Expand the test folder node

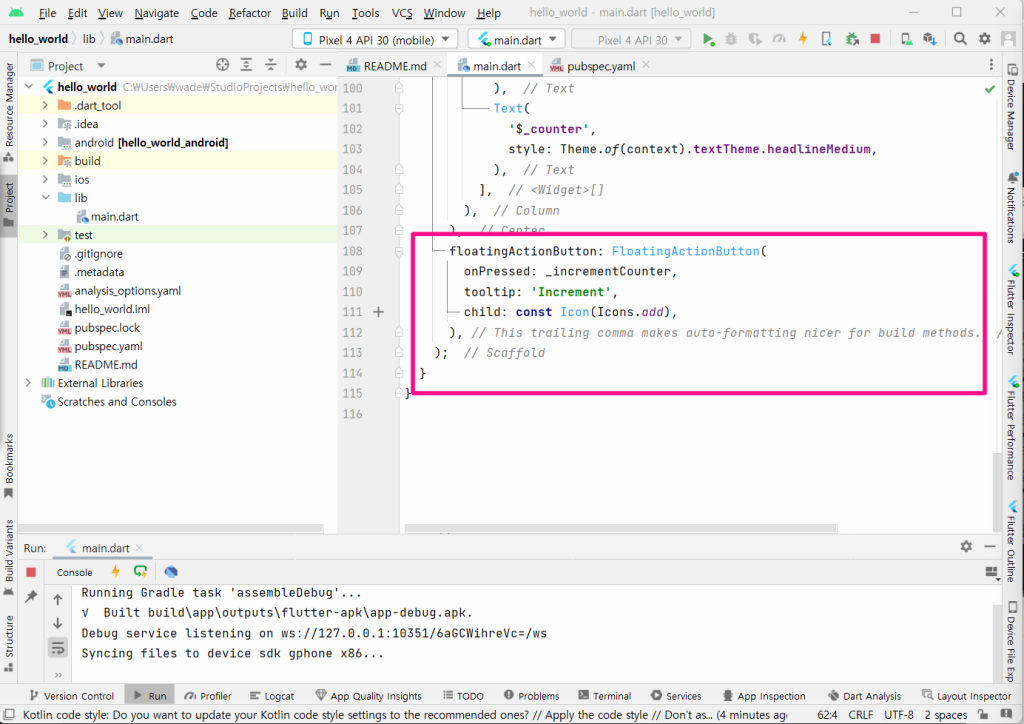point(46,235)
